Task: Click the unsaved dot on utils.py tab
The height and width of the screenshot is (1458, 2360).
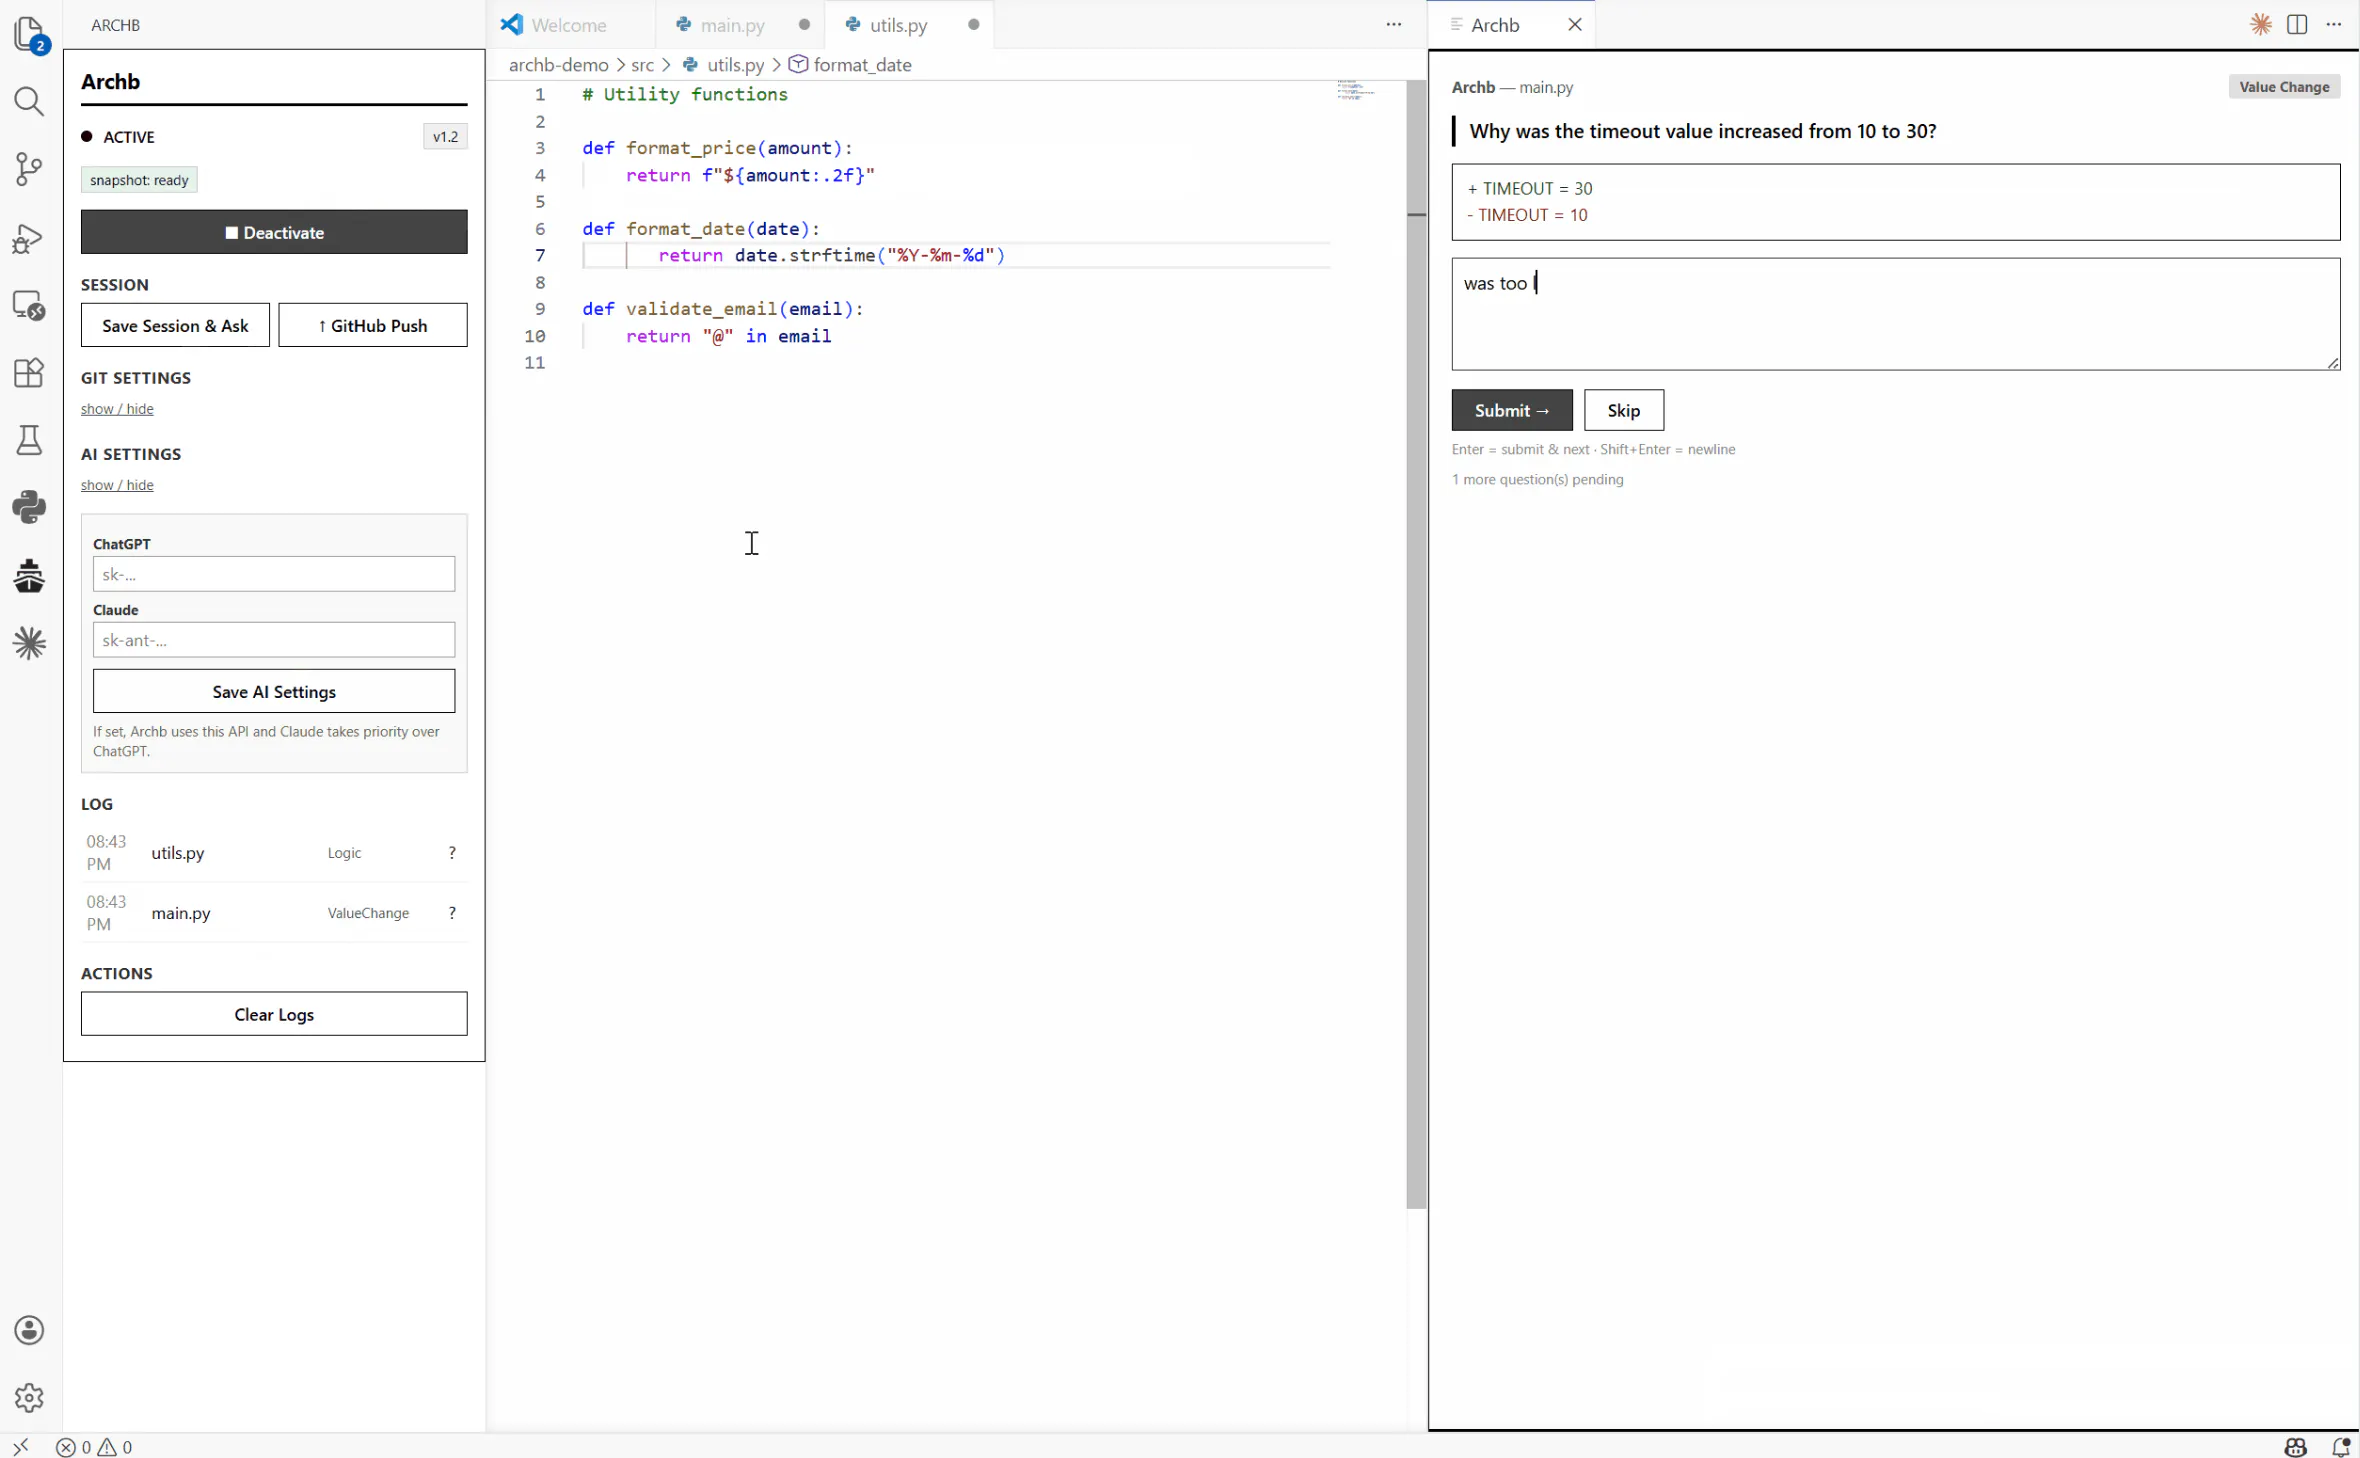Action: coord(973,24)
